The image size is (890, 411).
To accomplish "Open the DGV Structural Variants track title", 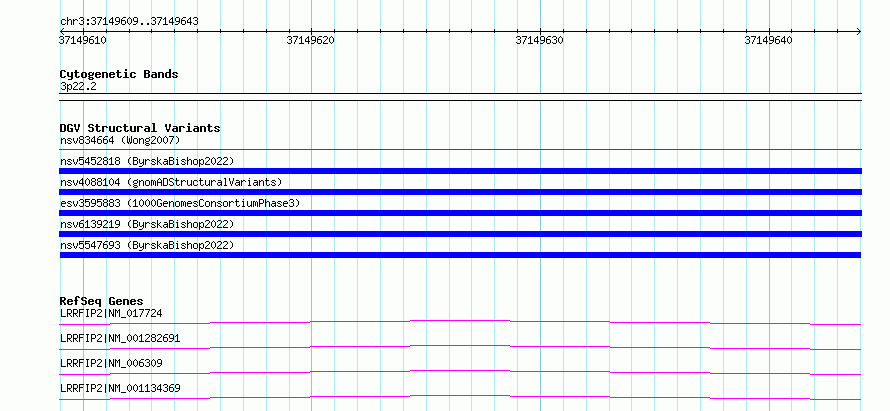I will pyautogui.click(x=140, y=128).
